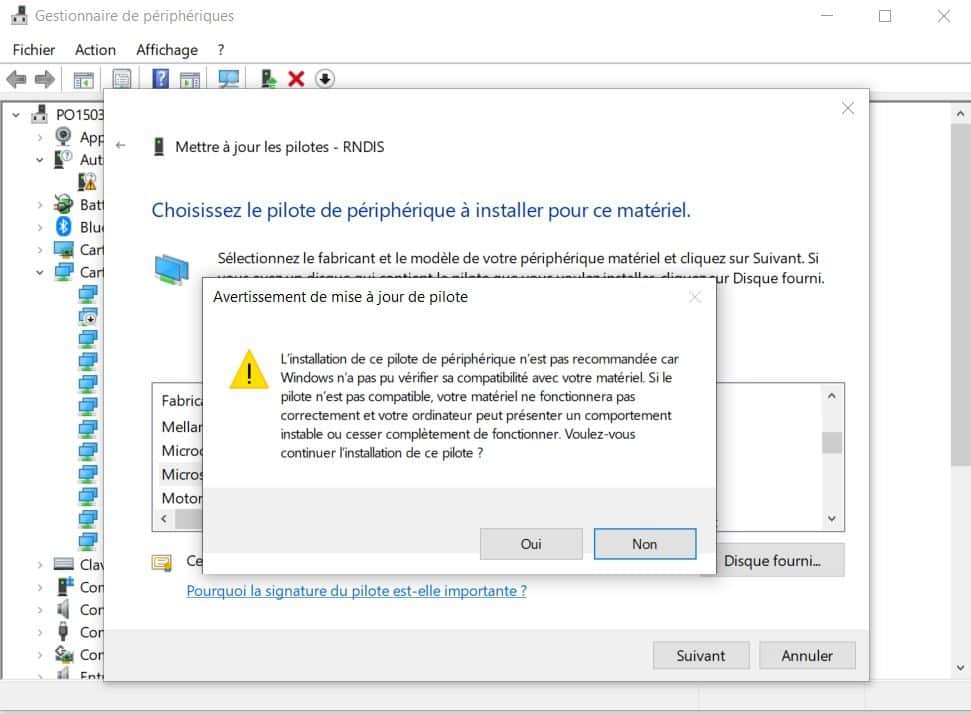971x714 pixels.
Task: Toggle the Action pane toolbar icon
Action: [190, 79]
